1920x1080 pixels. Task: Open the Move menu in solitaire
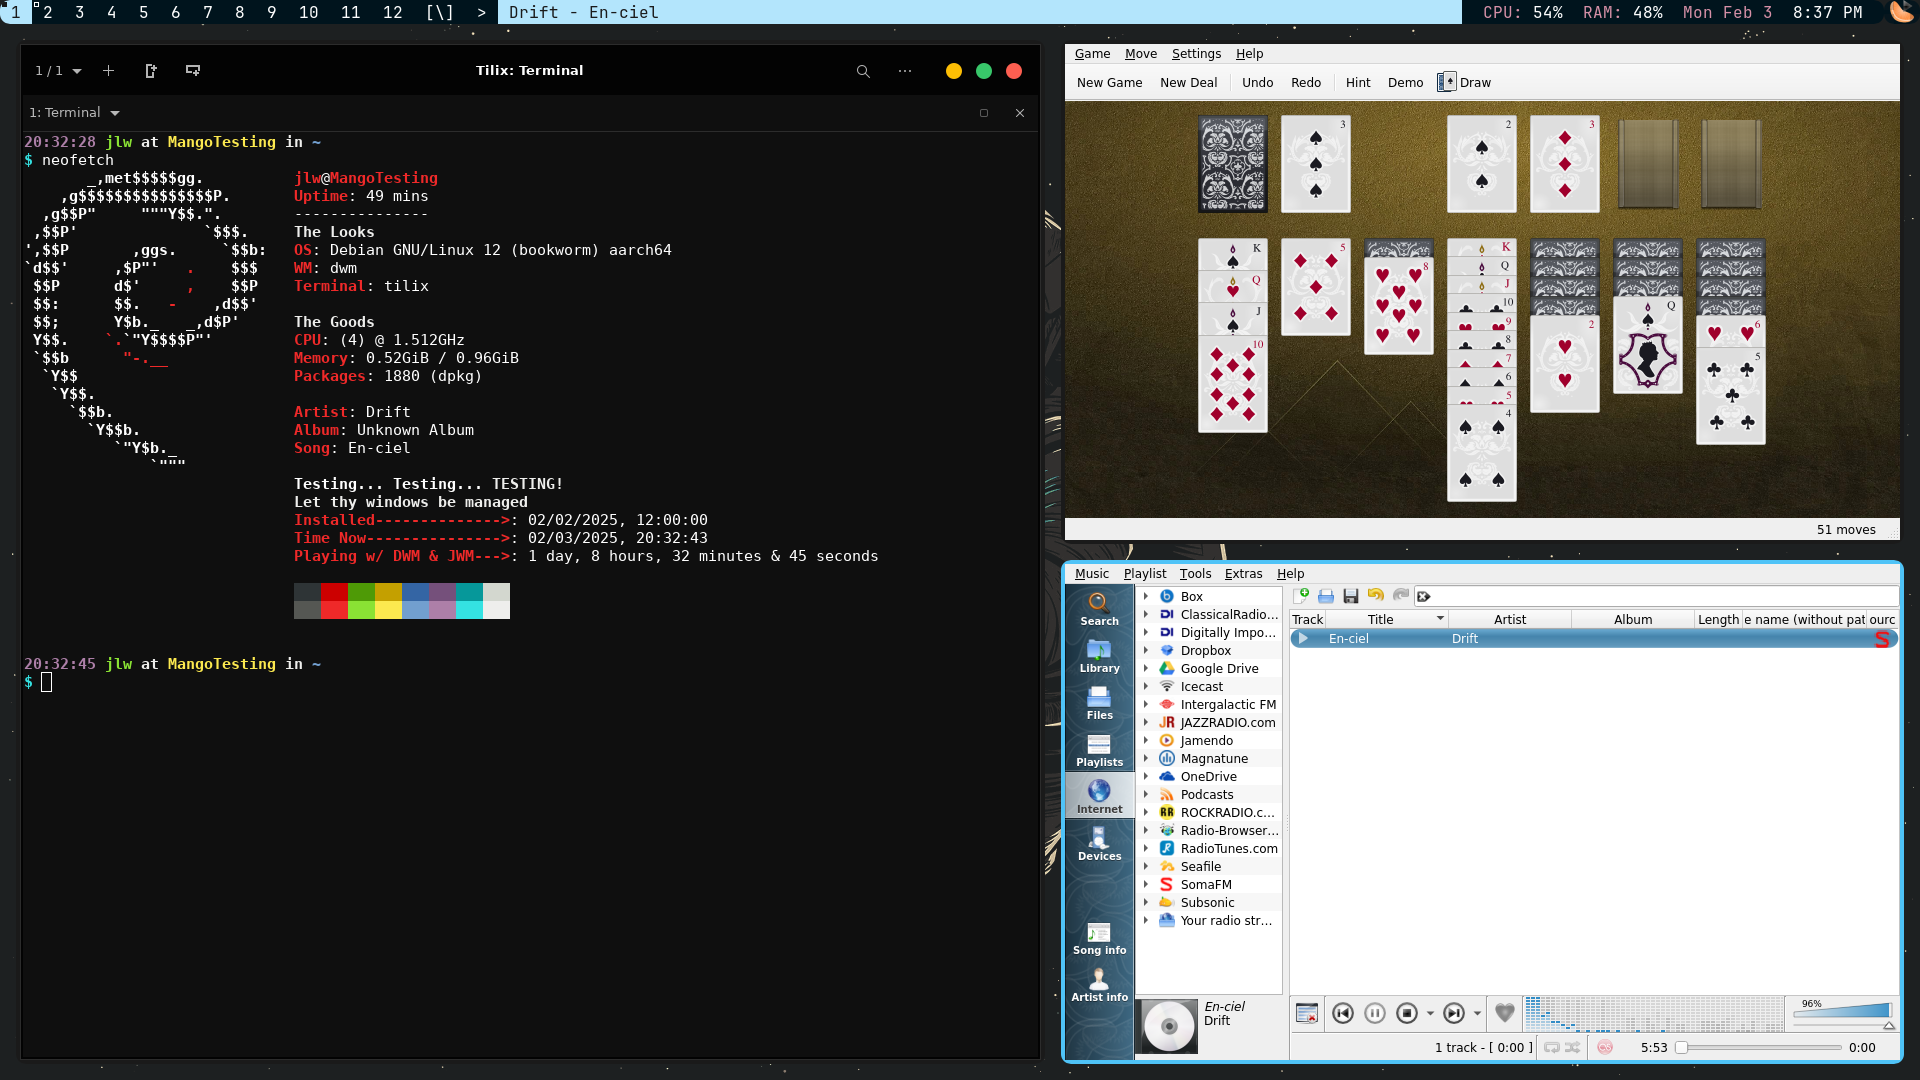1141,54
